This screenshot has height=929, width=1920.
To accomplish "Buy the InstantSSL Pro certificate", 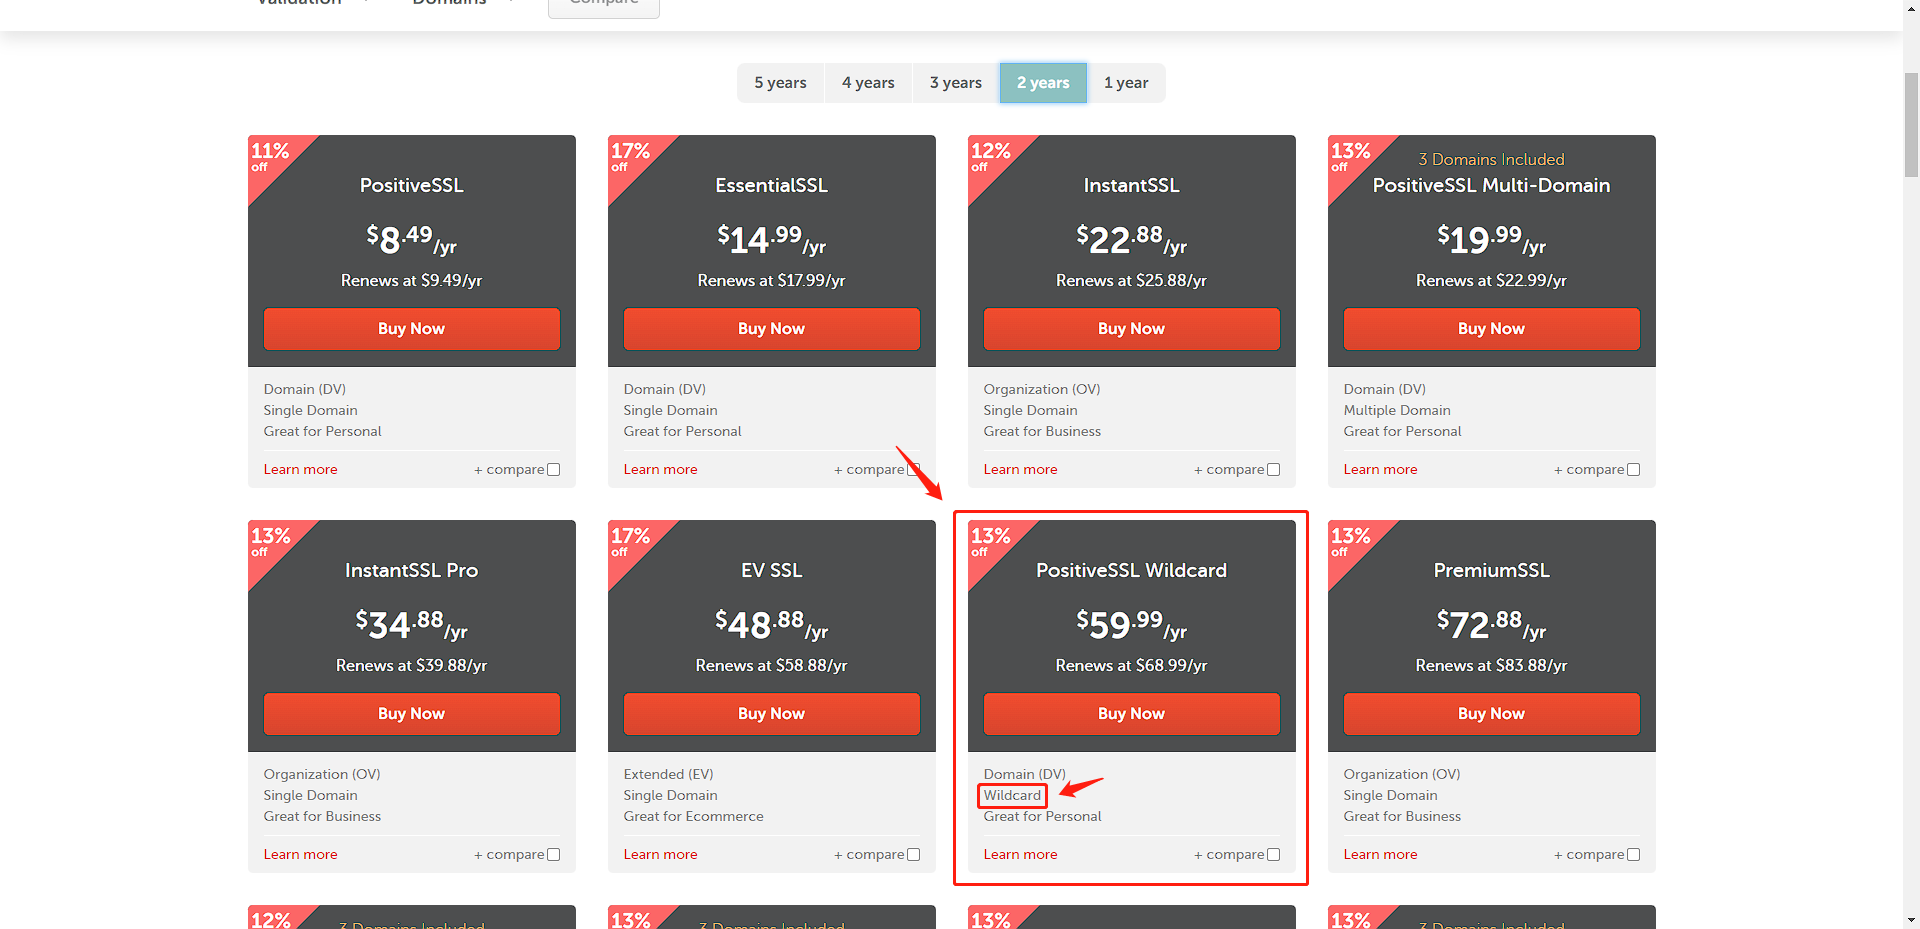I will (x=412, y=714).
